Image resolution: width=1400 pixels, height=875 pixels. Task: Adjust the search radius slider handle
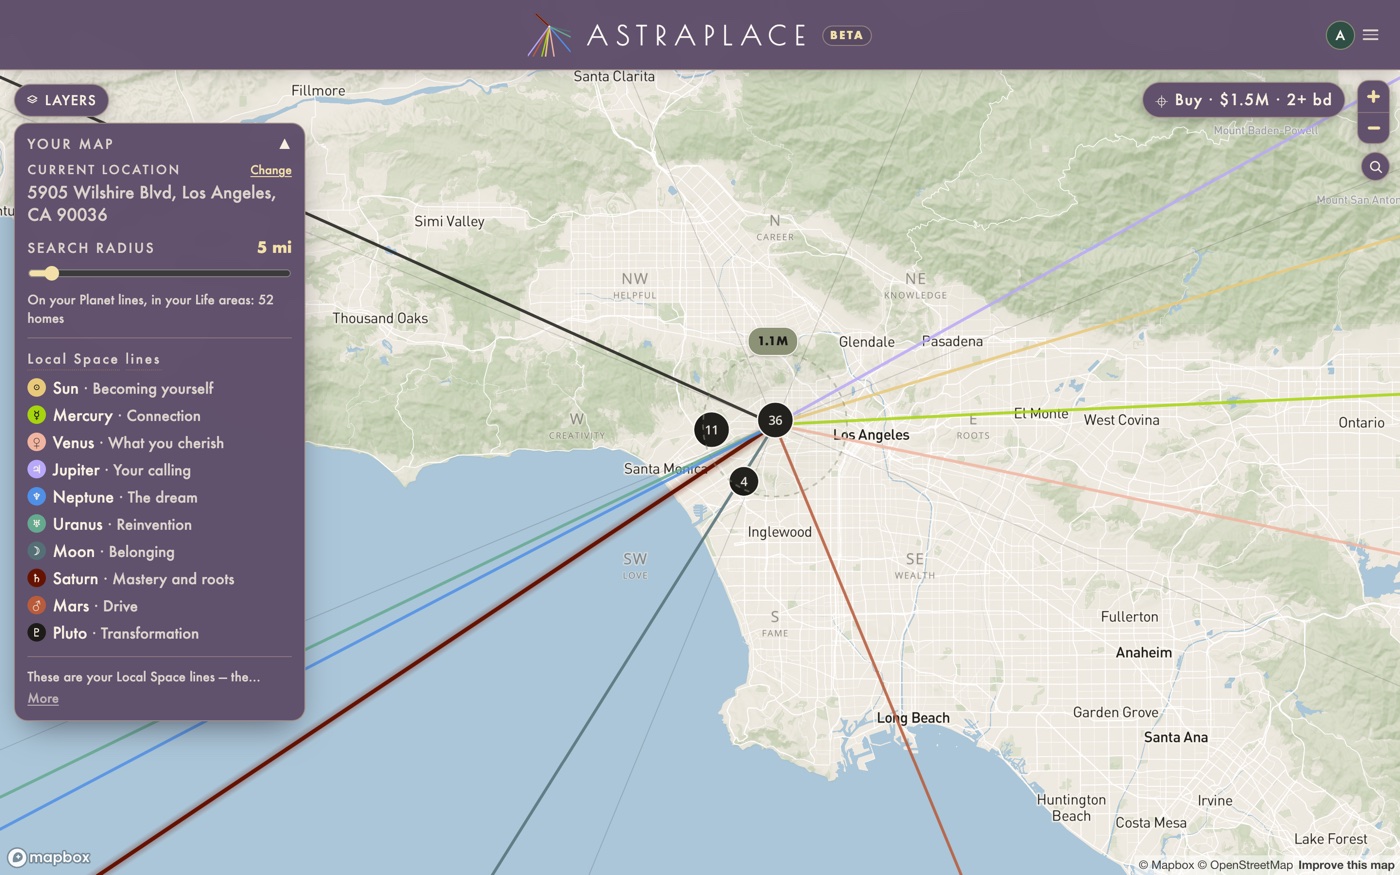click(51, 273)
